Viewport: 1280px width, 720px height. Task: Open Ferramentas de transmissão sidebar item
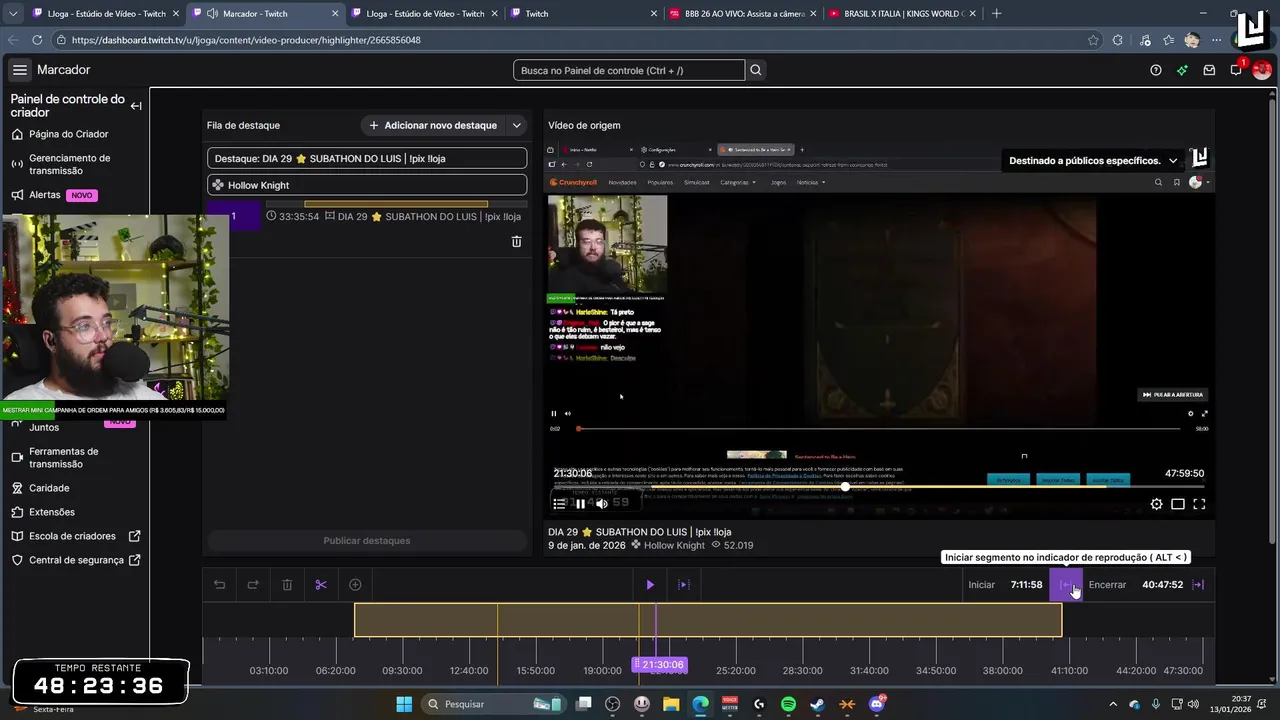[x=62, y=457]
